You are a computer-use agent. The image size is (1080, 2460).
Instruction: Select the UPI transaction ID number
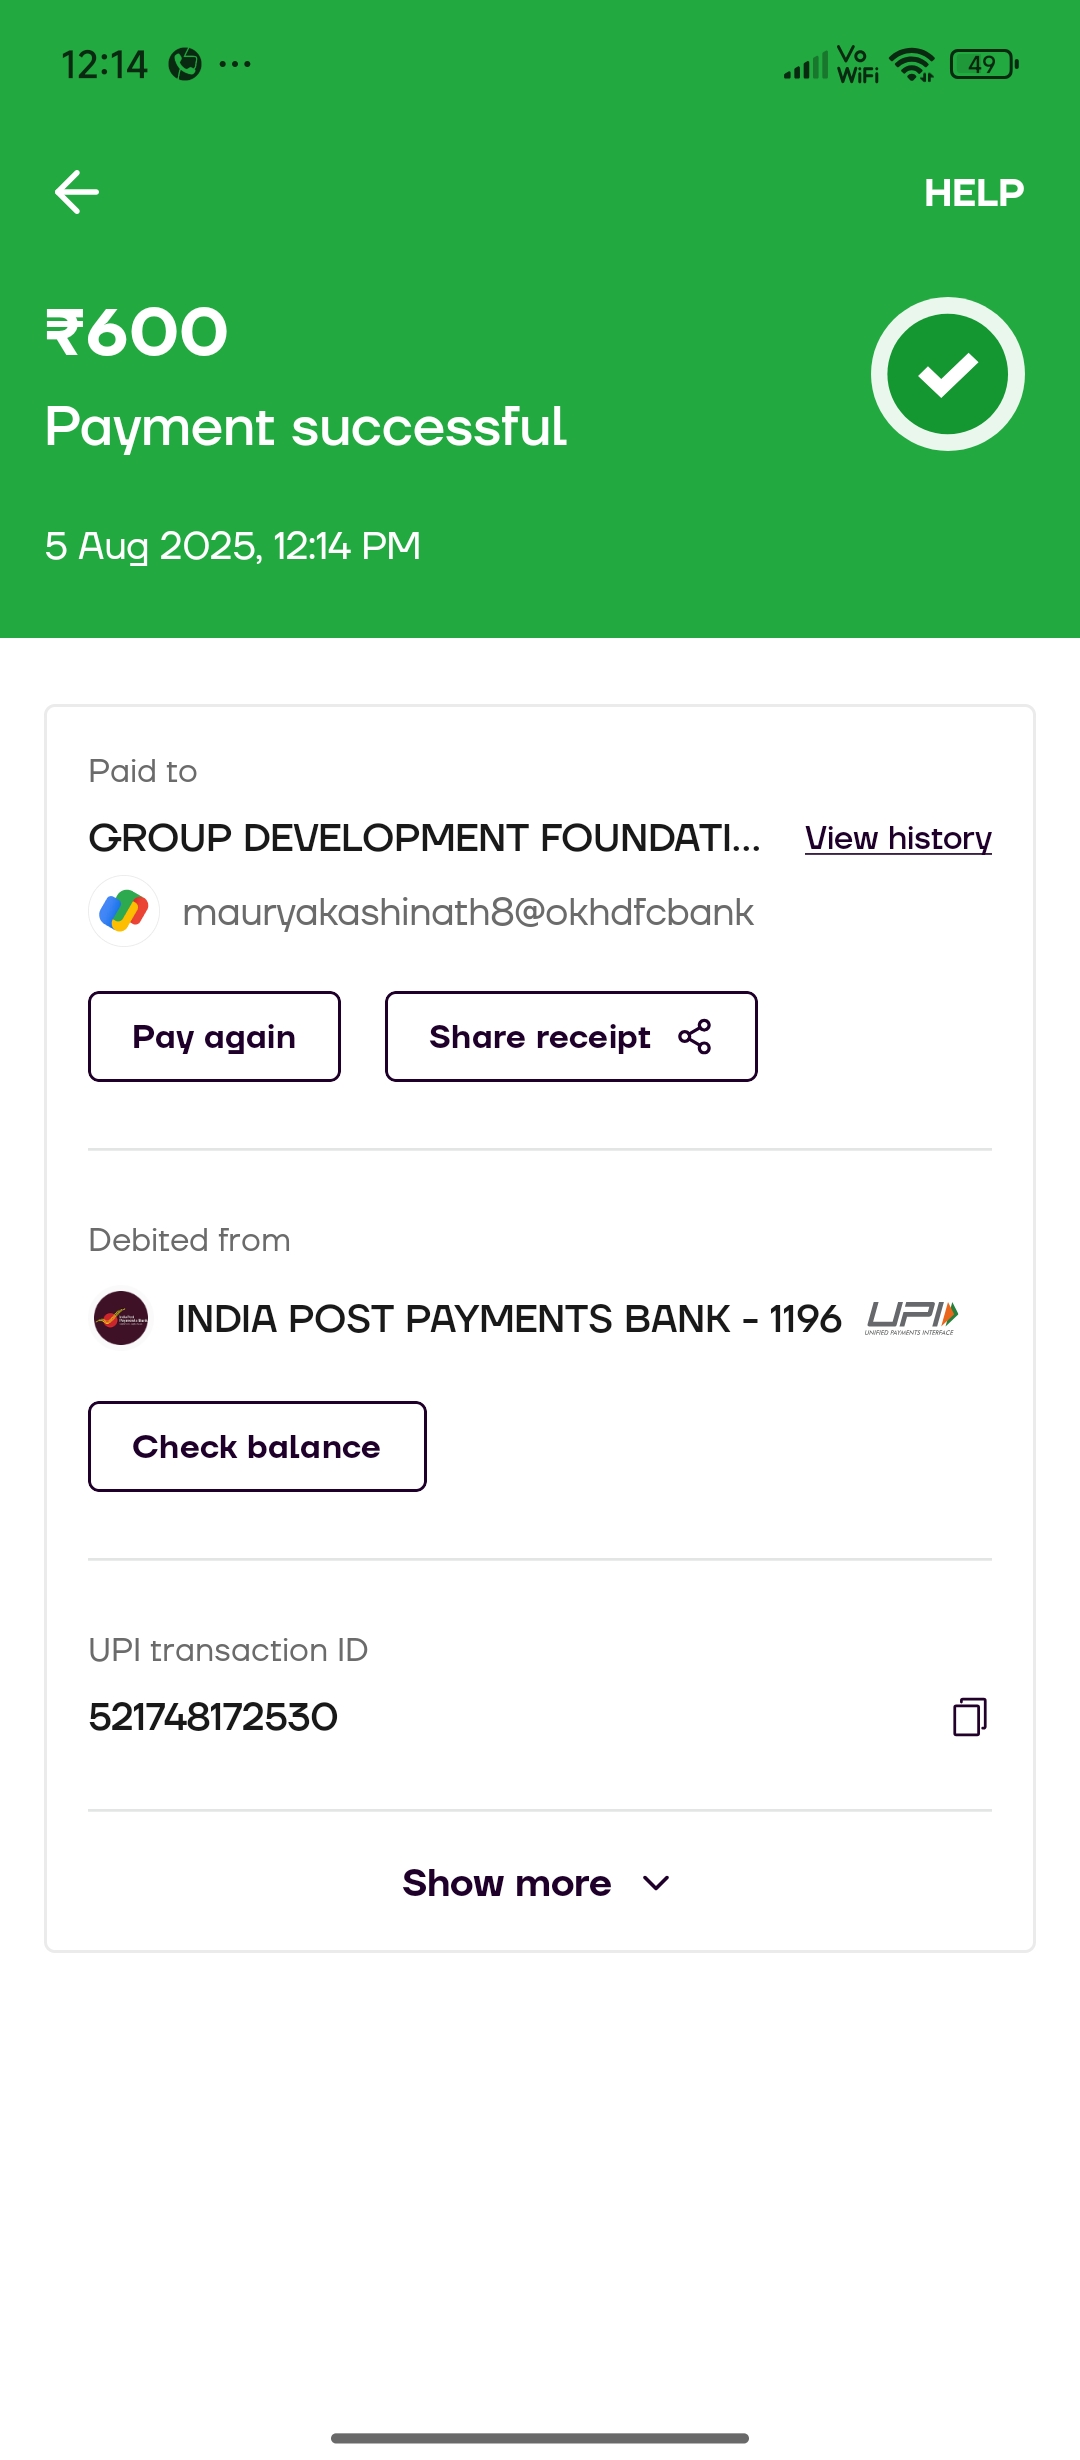213,1717
